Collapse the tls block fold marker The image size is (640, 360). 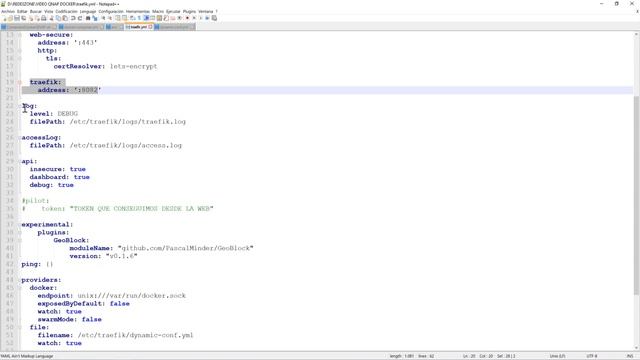click(x=19, y=58)
